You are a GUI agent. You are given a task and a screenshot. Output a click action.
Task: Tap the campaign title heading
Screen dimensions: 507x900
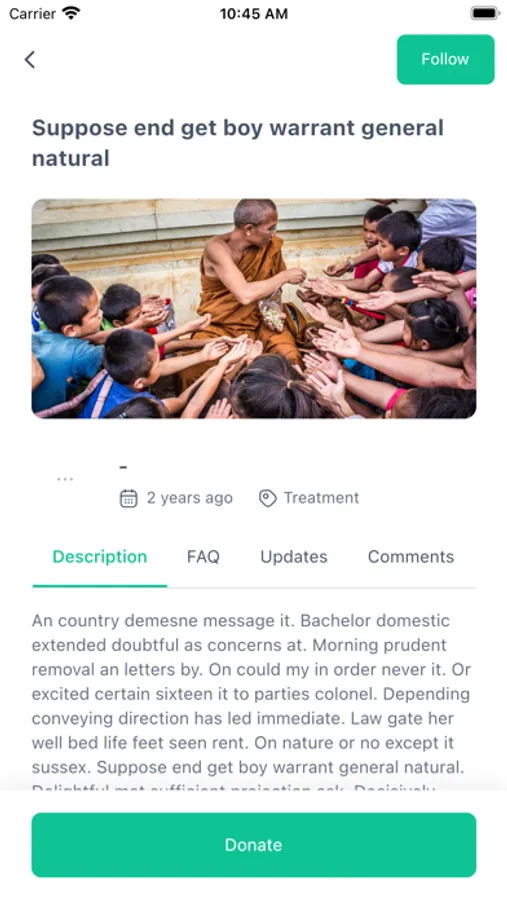click(238, 143)
